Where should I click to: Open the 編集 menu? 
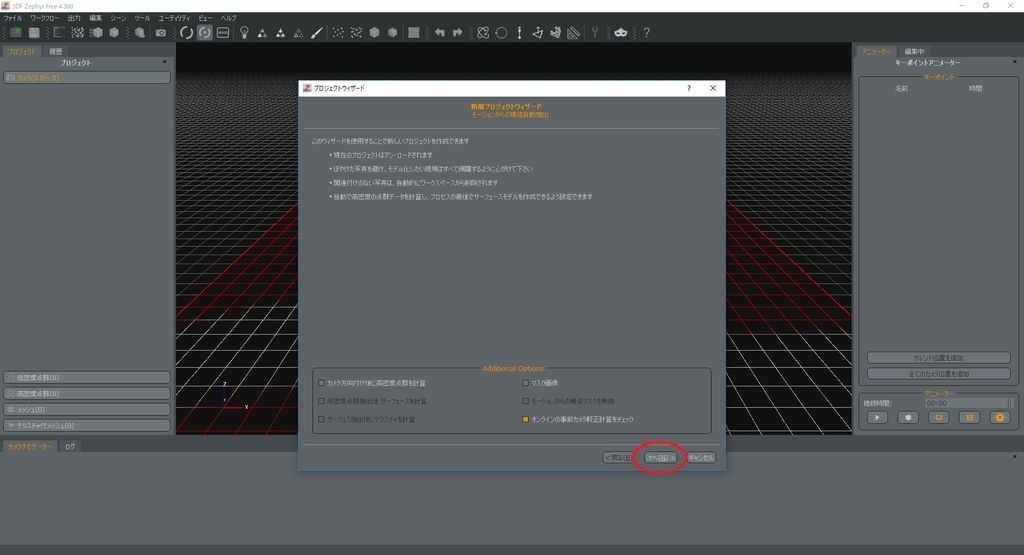click(x=95, y=18)
